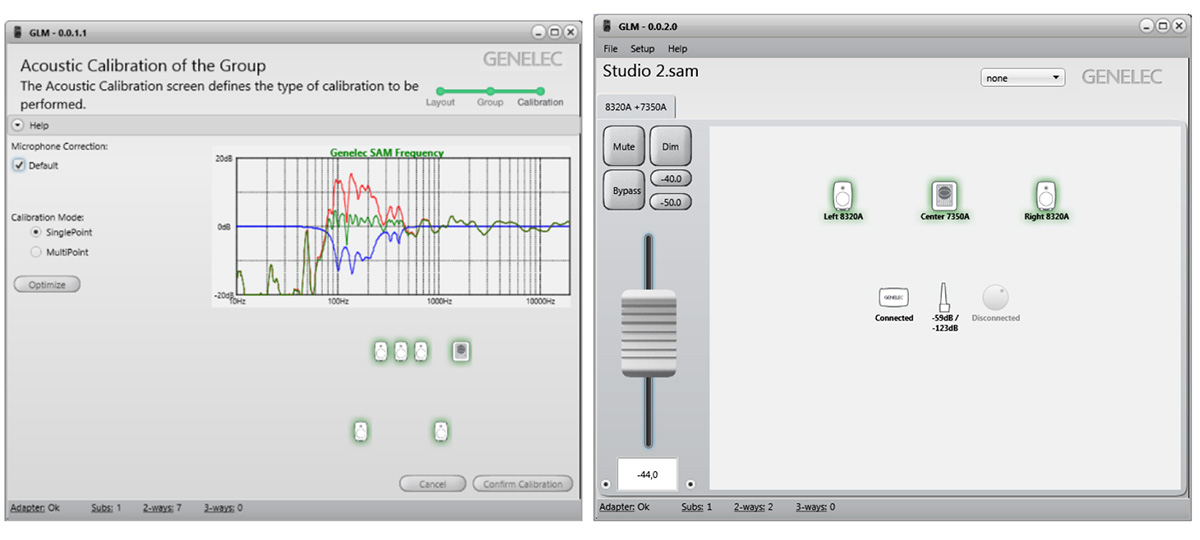Screen dimensions: 1200x540
Task: Select the subwoofer icon in calibration layout
Action: [460, 351]
